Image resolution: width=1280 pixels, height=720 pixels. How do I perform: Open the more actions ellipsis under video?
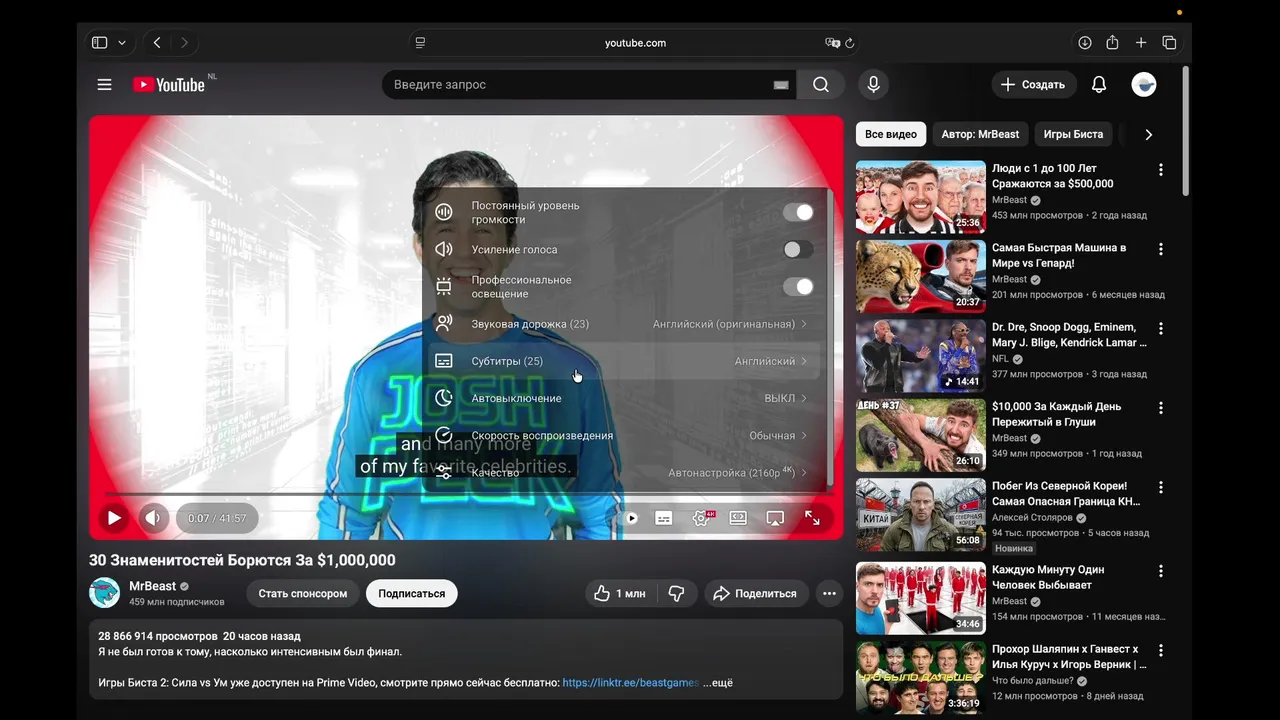pos(829,593)
